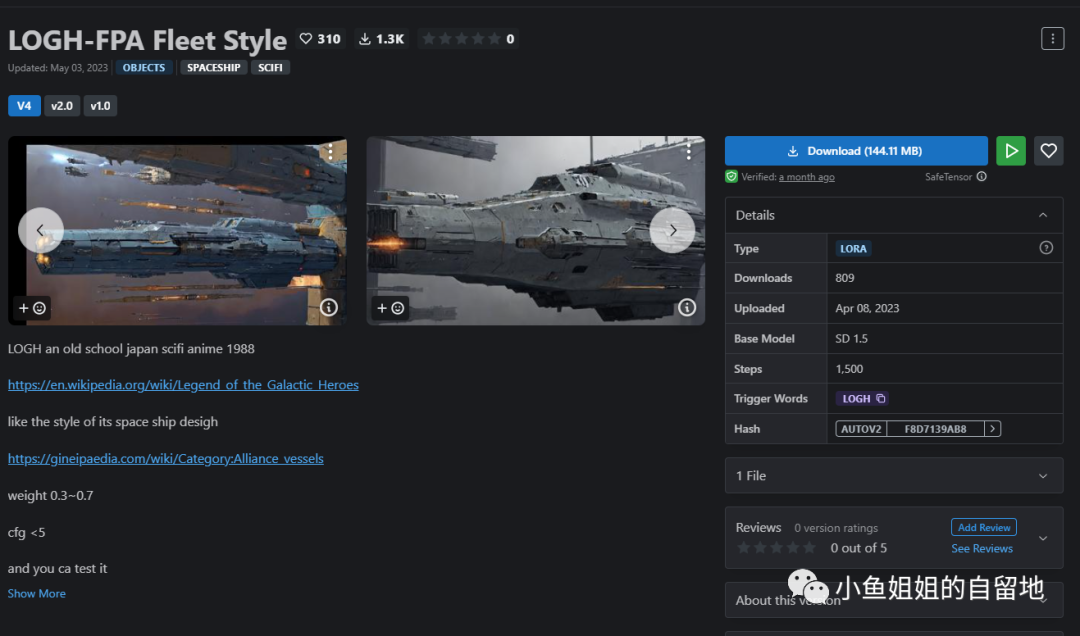Switch to version v1.0 tab

pos(100,106)
